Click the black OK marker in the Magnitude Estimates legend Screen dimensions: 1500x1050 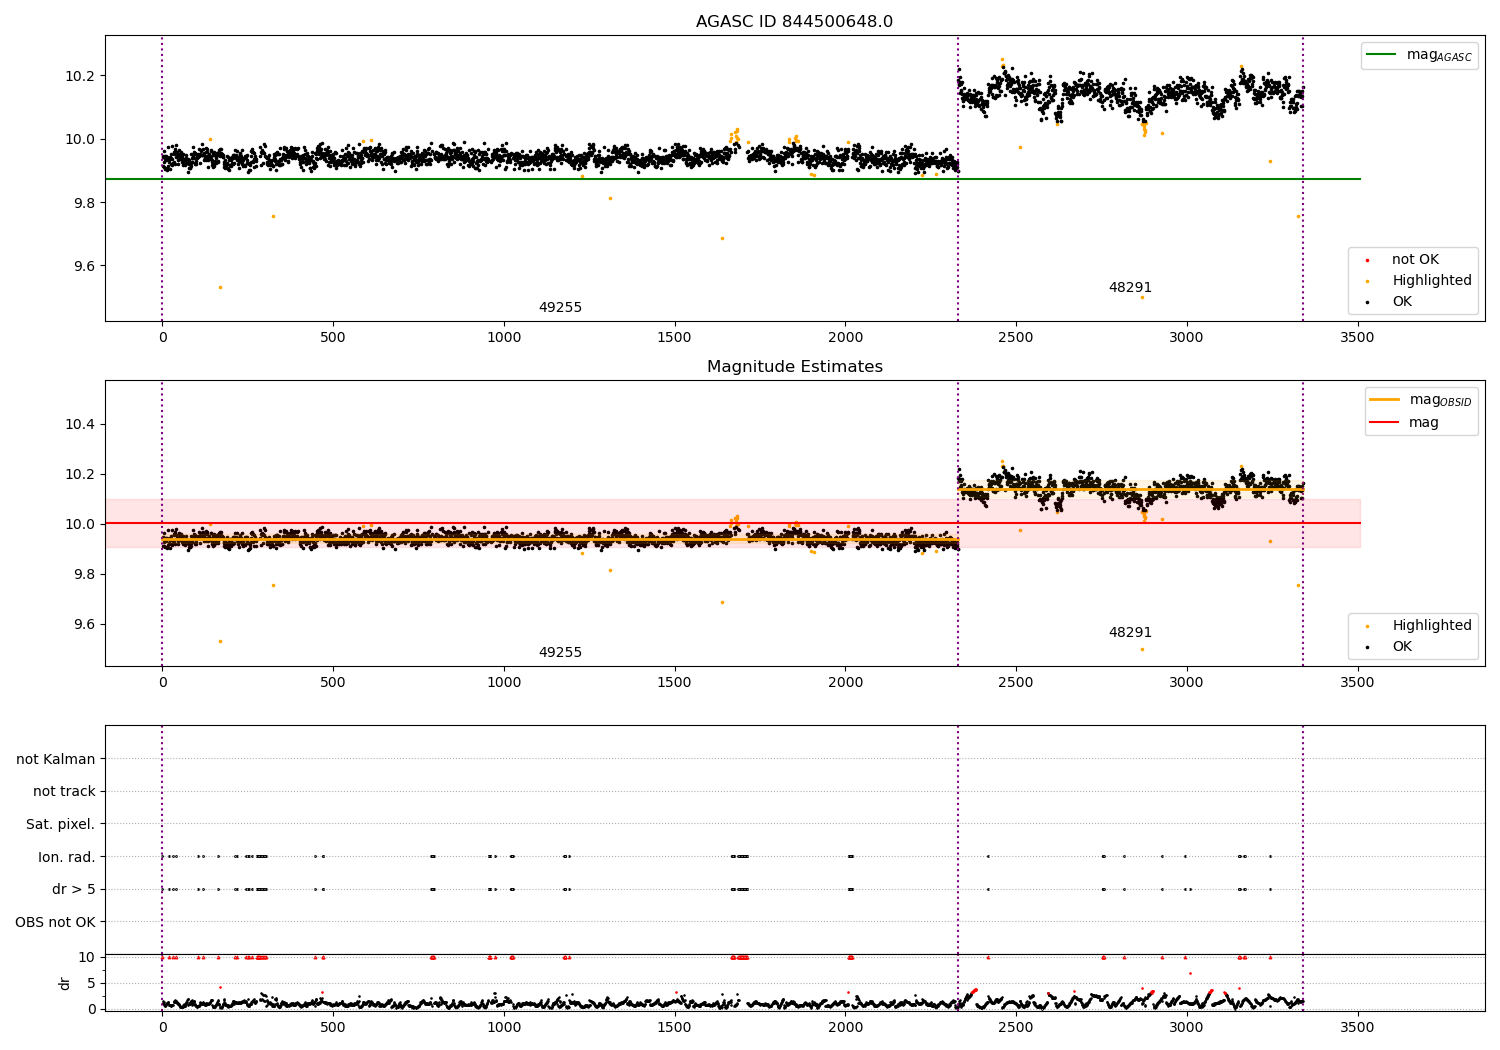(x=1368, y=647)
